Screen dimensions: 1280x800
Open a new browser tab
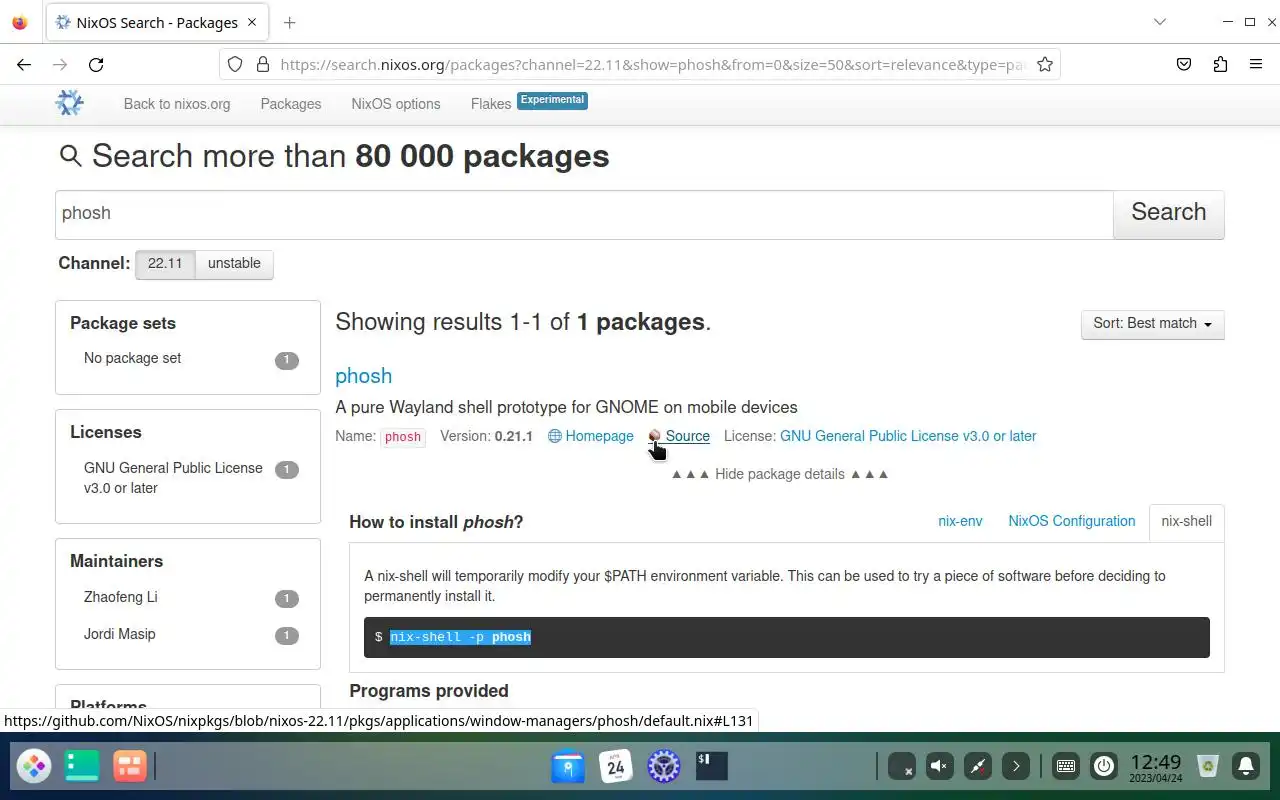click(289, 22)
